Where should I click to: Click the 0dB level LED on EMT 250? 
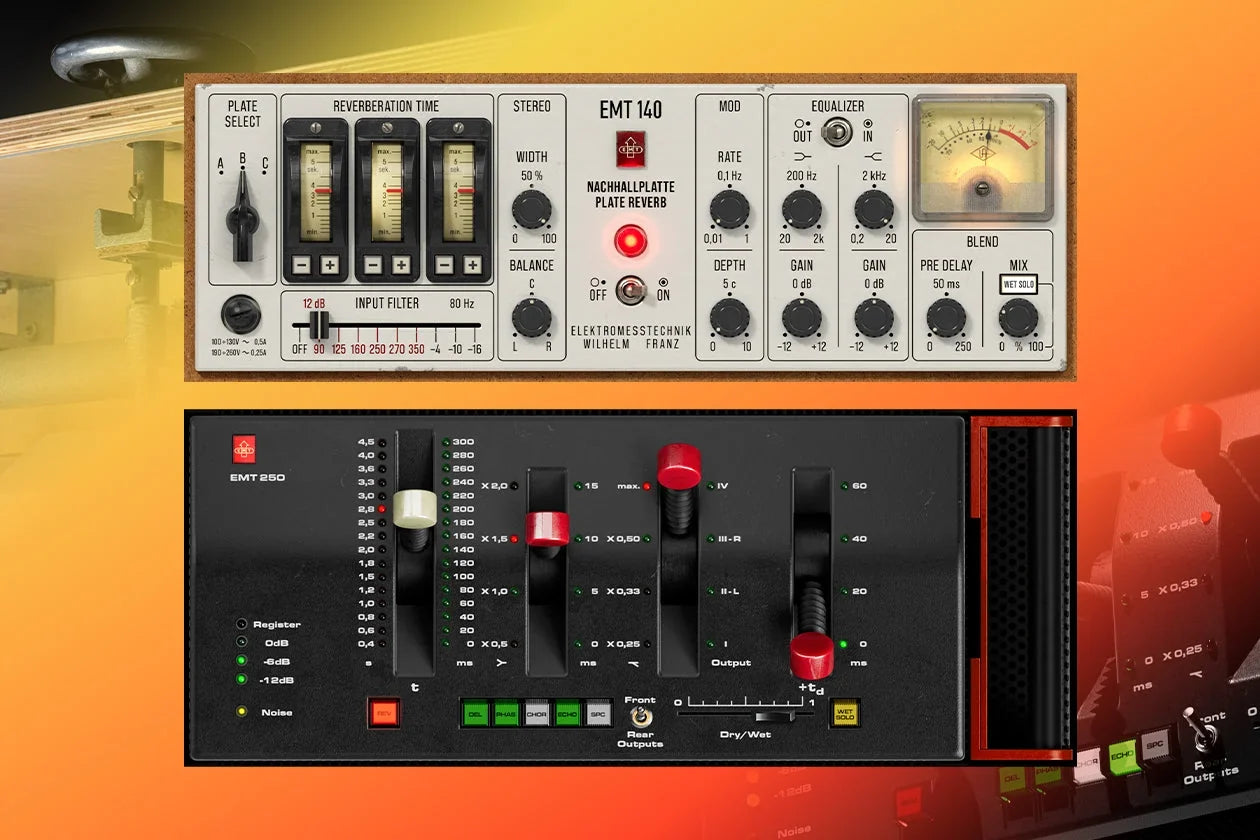(x=240, y=643)
